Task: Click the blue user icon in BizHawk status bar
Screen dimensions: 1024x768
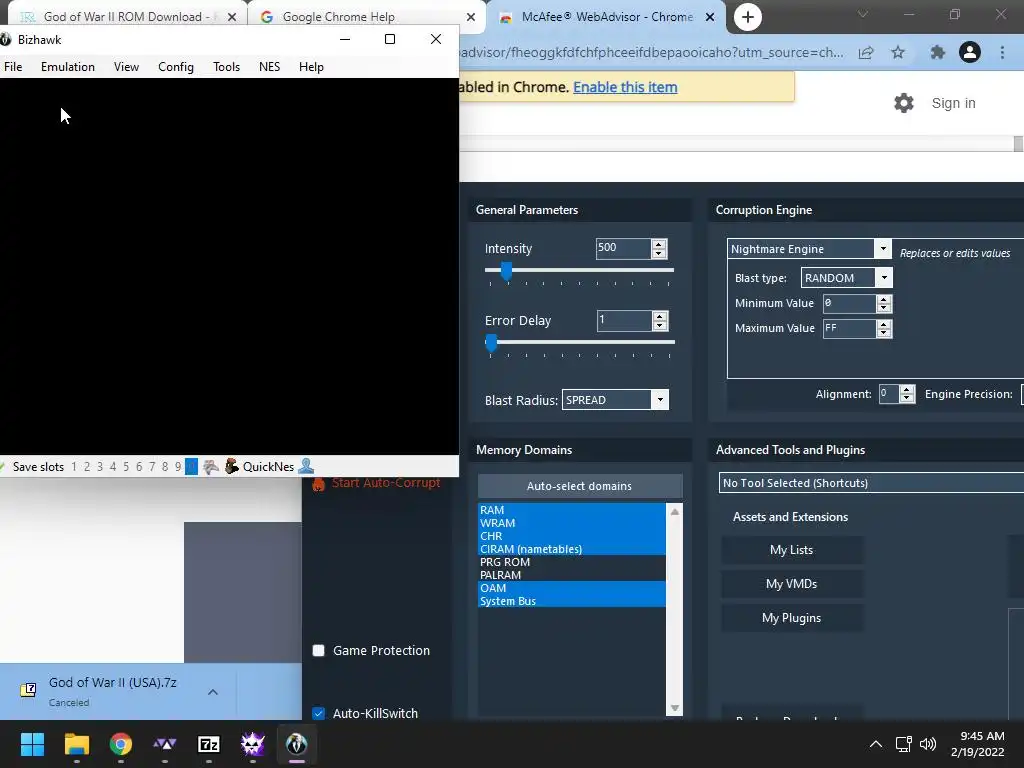Action: (306, 466)
